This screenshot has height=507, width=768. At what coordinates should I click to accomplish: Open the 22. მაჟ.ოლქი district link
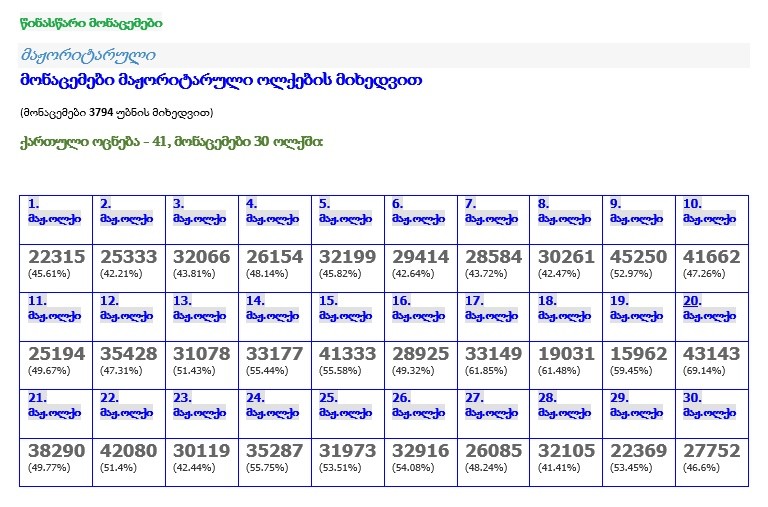(126, 405)
